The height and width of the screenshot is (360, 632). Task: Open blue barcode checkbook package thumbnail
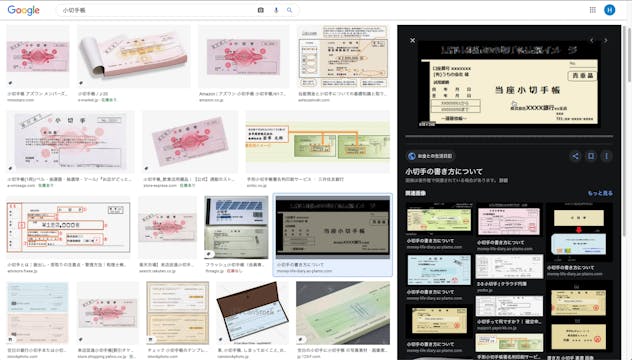(x=236, y=228)
